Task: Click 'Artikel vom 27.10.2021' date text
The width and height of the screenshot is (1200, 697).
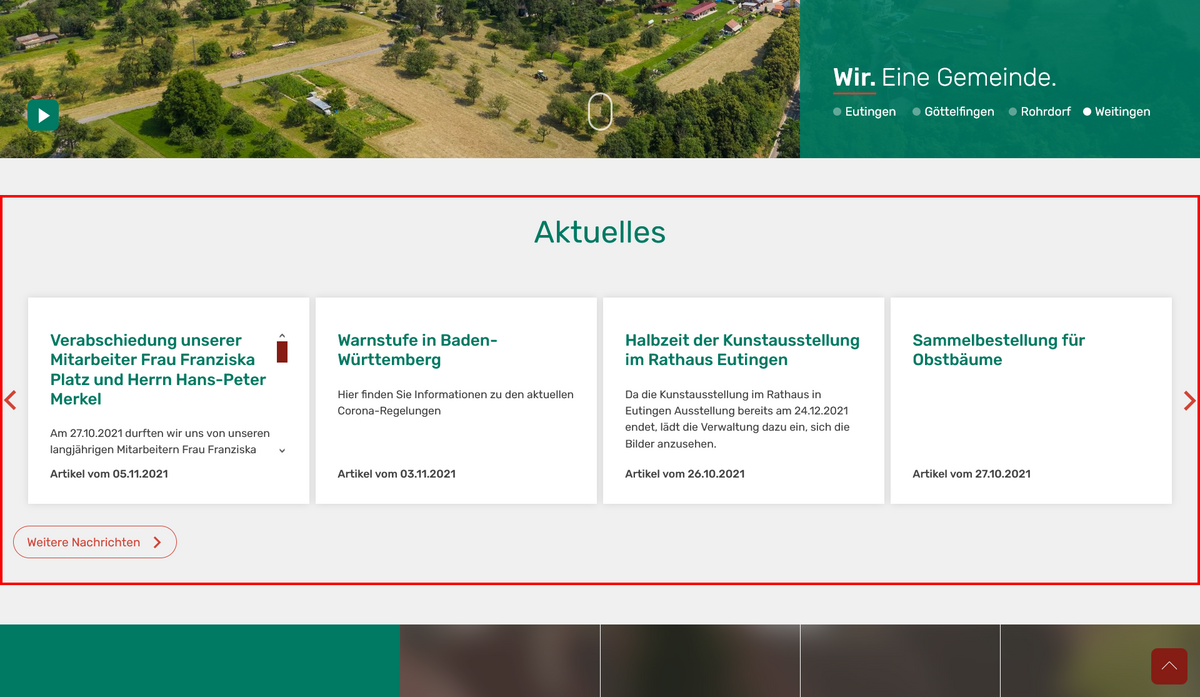Action: (972, 474)
